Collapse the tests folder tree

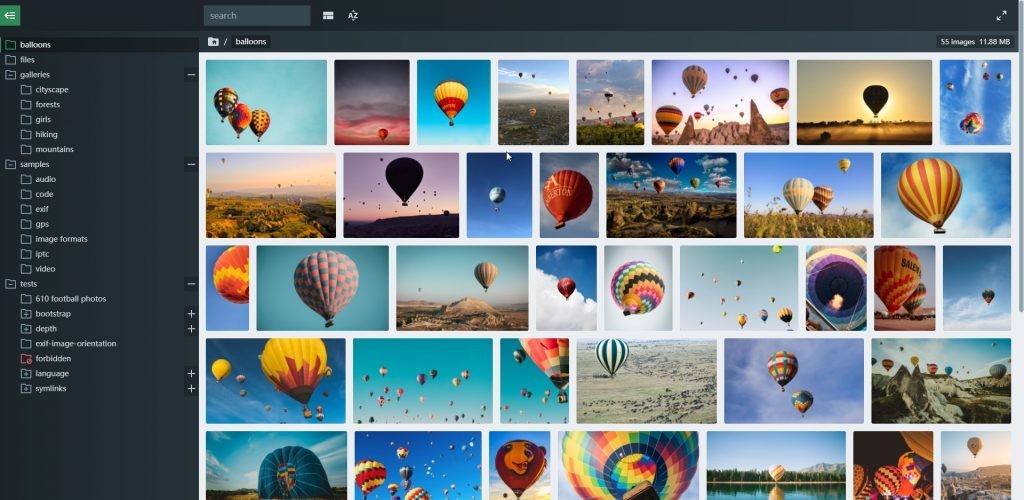coord(191,284)
